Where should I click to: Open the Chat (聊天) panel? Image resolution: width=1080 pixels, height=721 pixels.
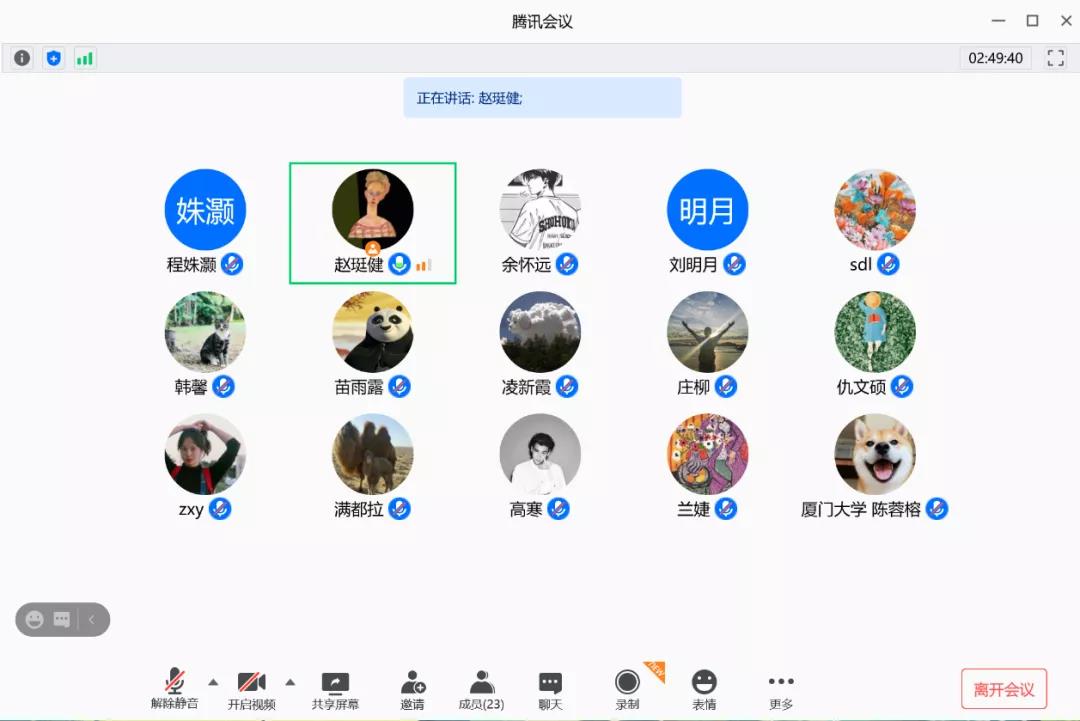(x=550, y=690)
